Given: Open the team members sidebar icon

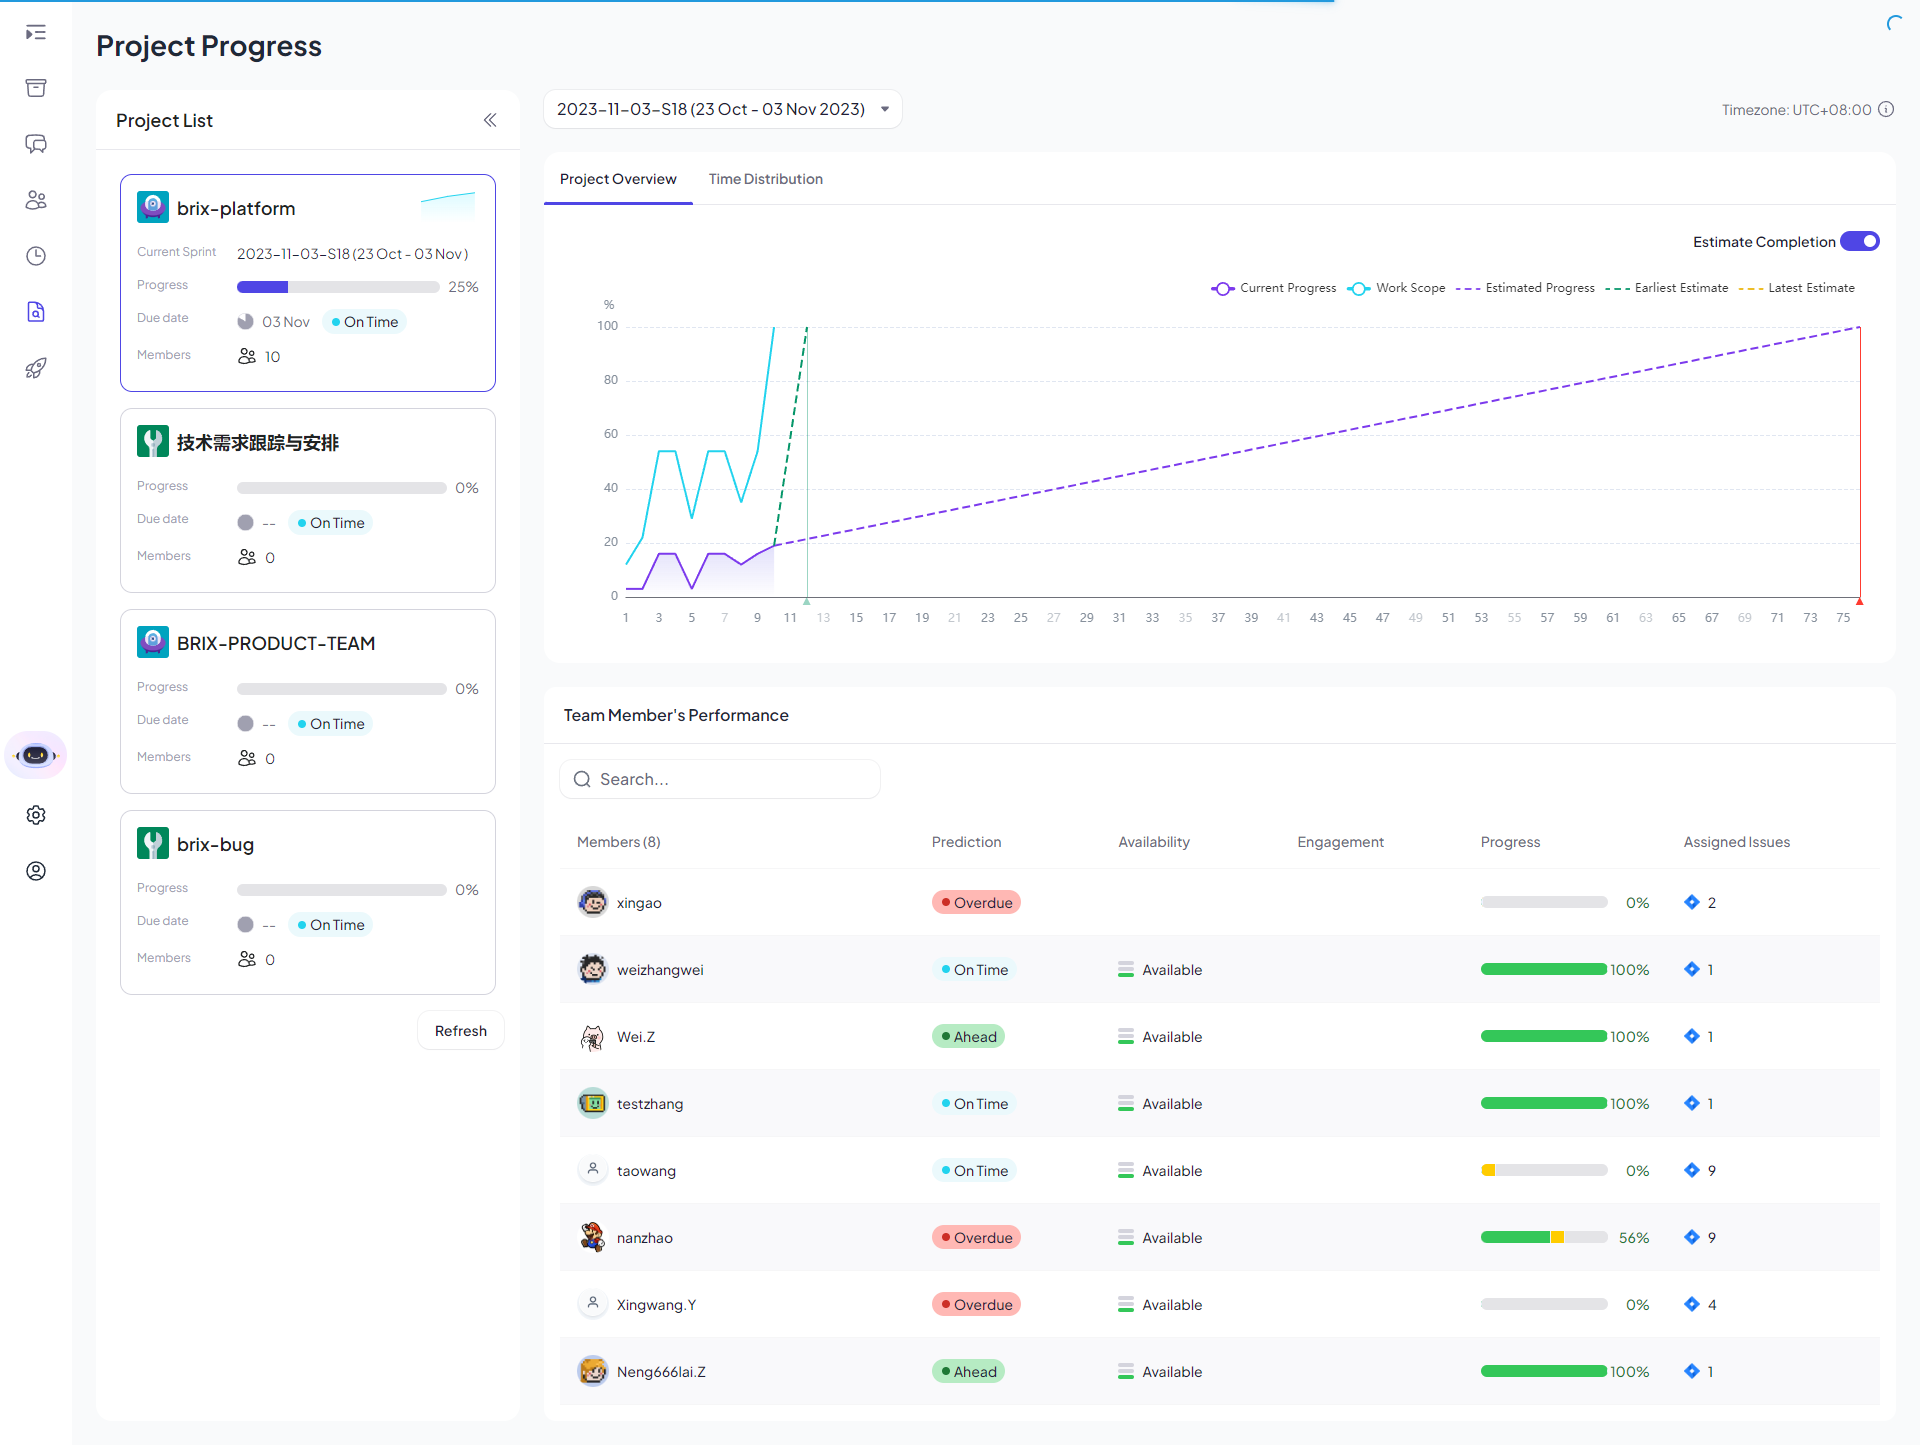Looking at the screenshot, I should pos(36,200).
